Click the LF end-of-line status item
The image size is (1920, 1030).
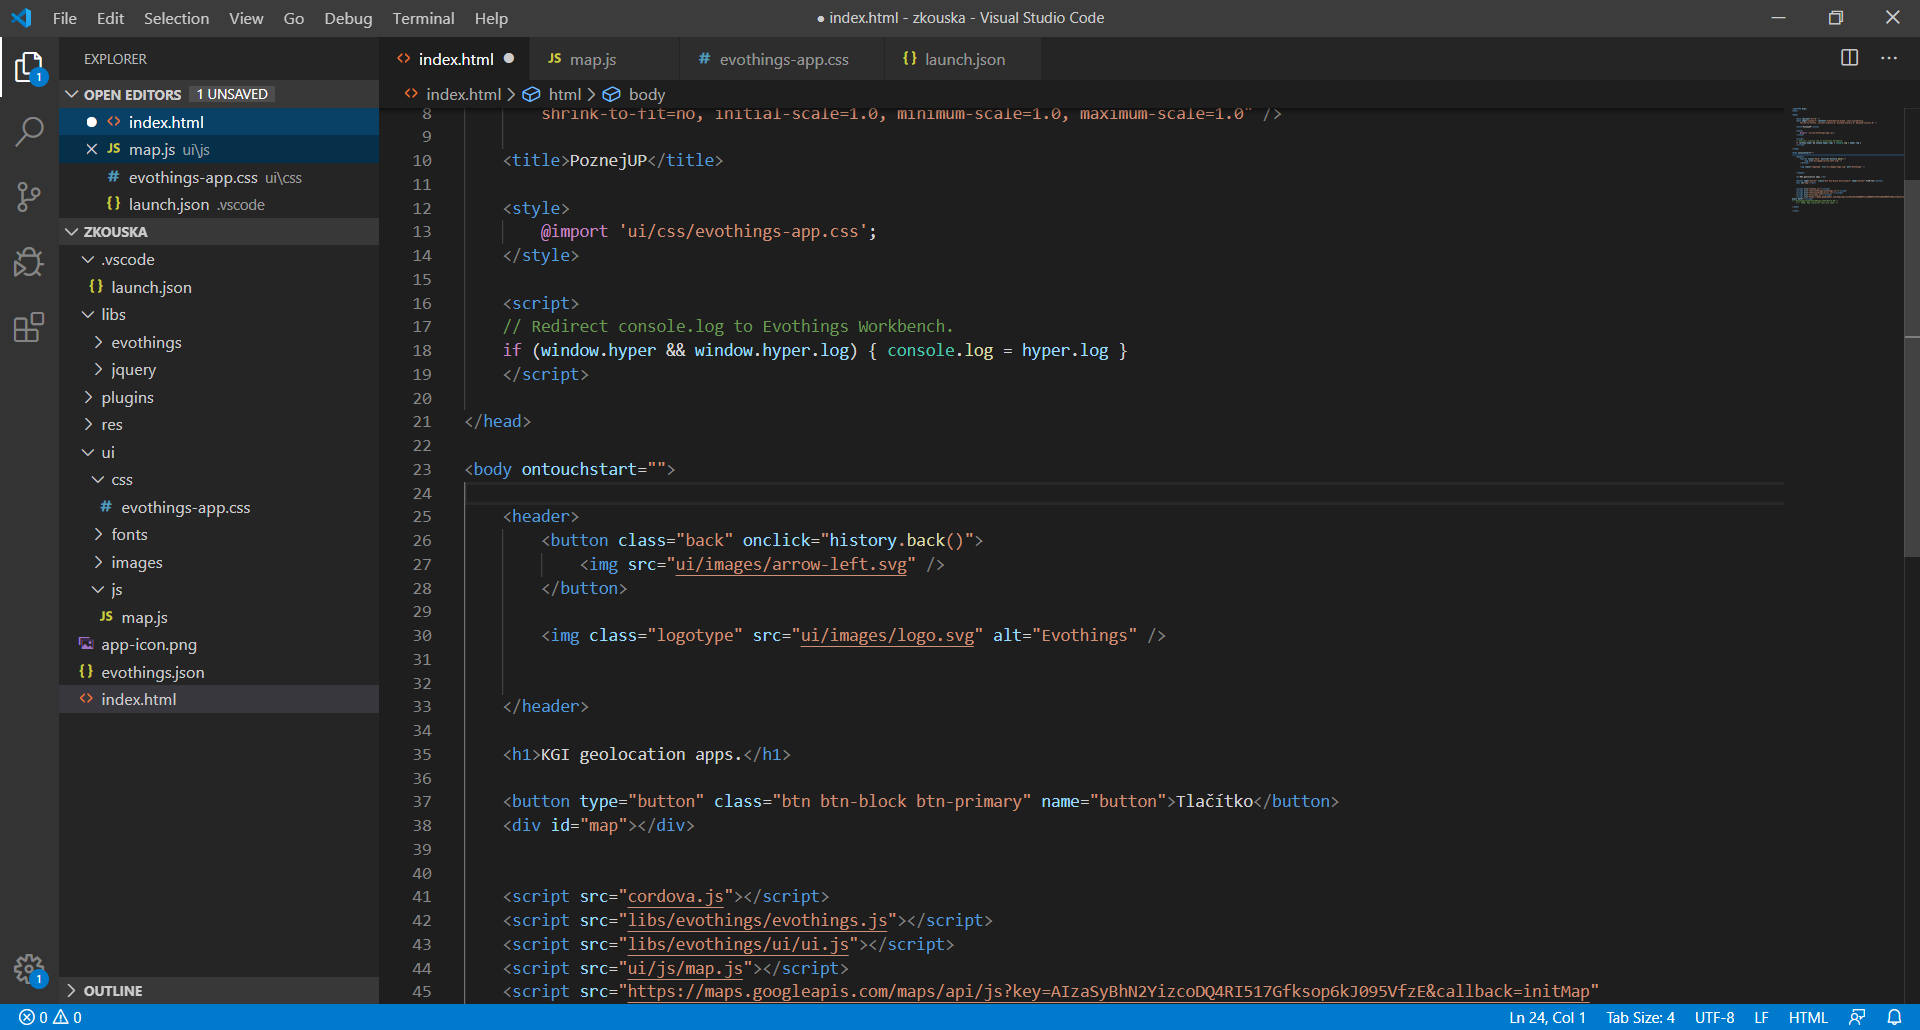pos(1761,1017)
